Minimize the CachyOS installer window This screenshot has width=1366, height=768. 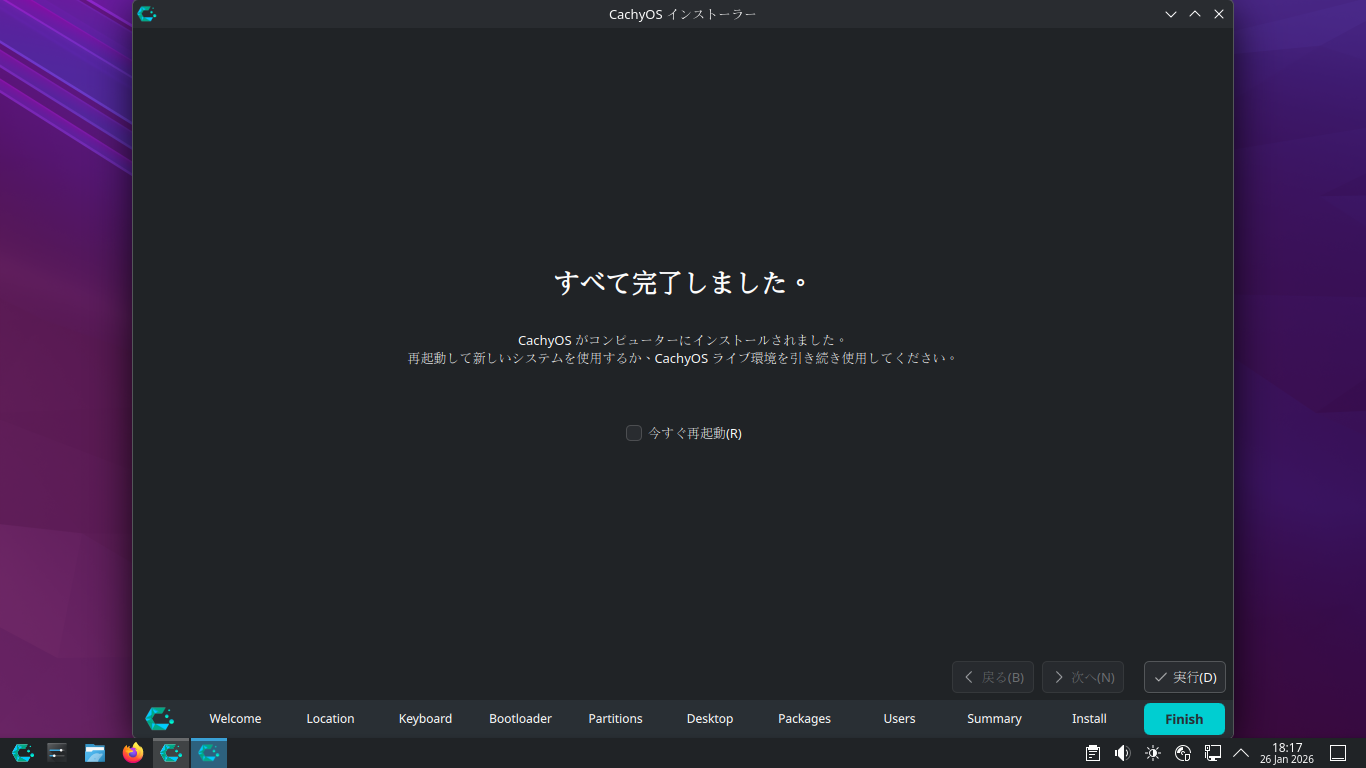pyautogui.click(x=1171, y=14)
